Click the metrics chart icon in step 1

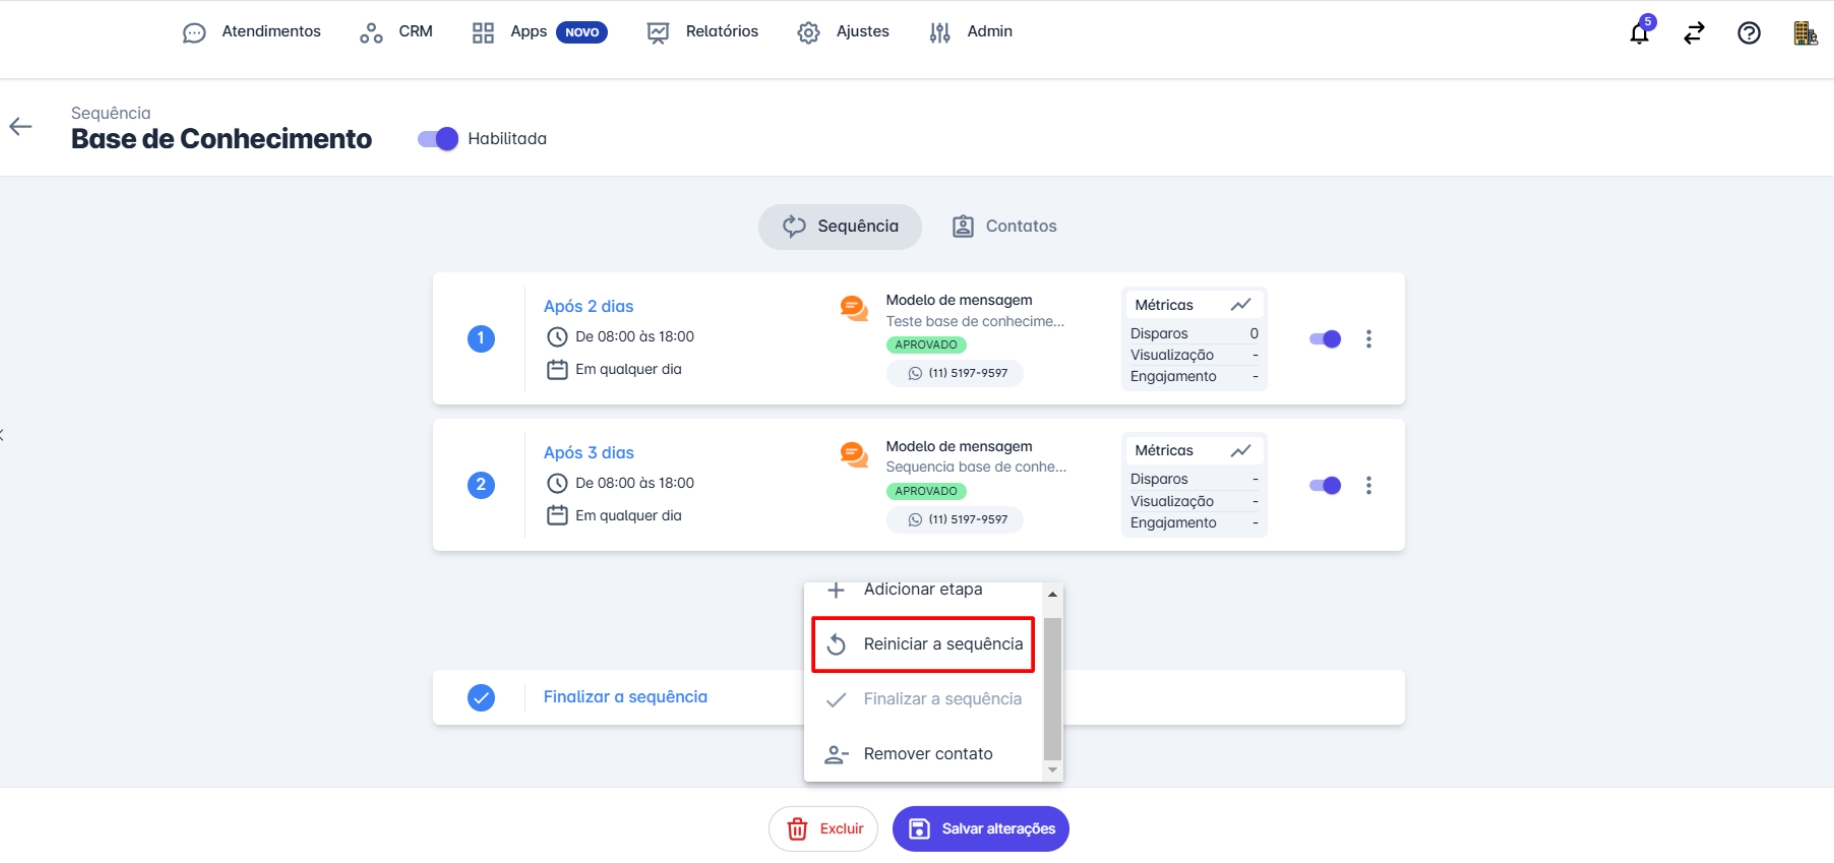point(1241,305)
